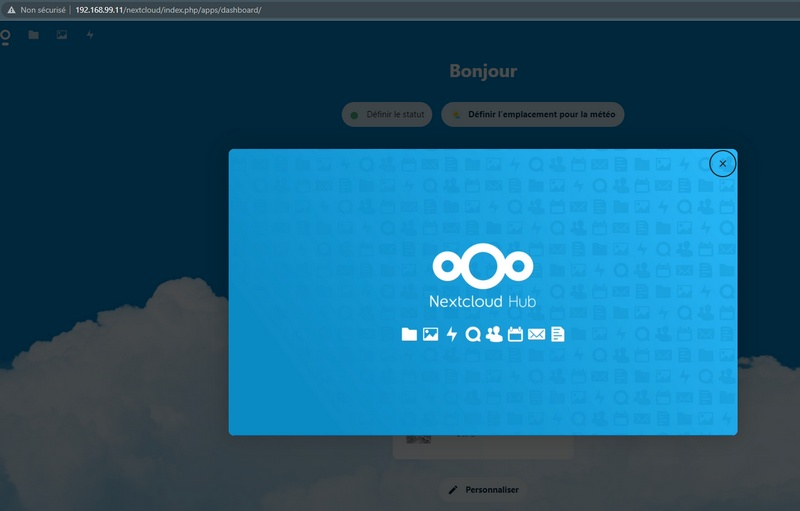Click the text document icon in the dialog
800x511 pixels.
click(x=558, y=334)
